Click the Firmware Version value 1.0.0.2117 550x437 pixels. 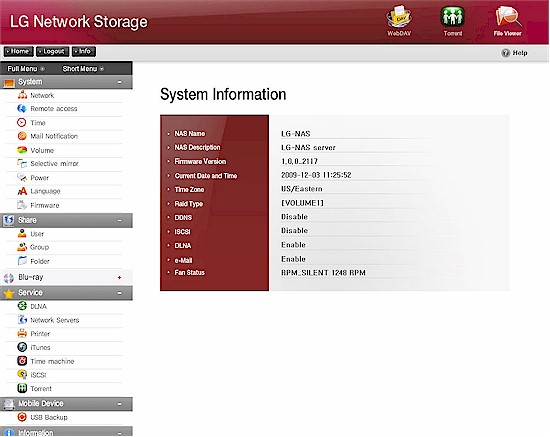(299, 161)
